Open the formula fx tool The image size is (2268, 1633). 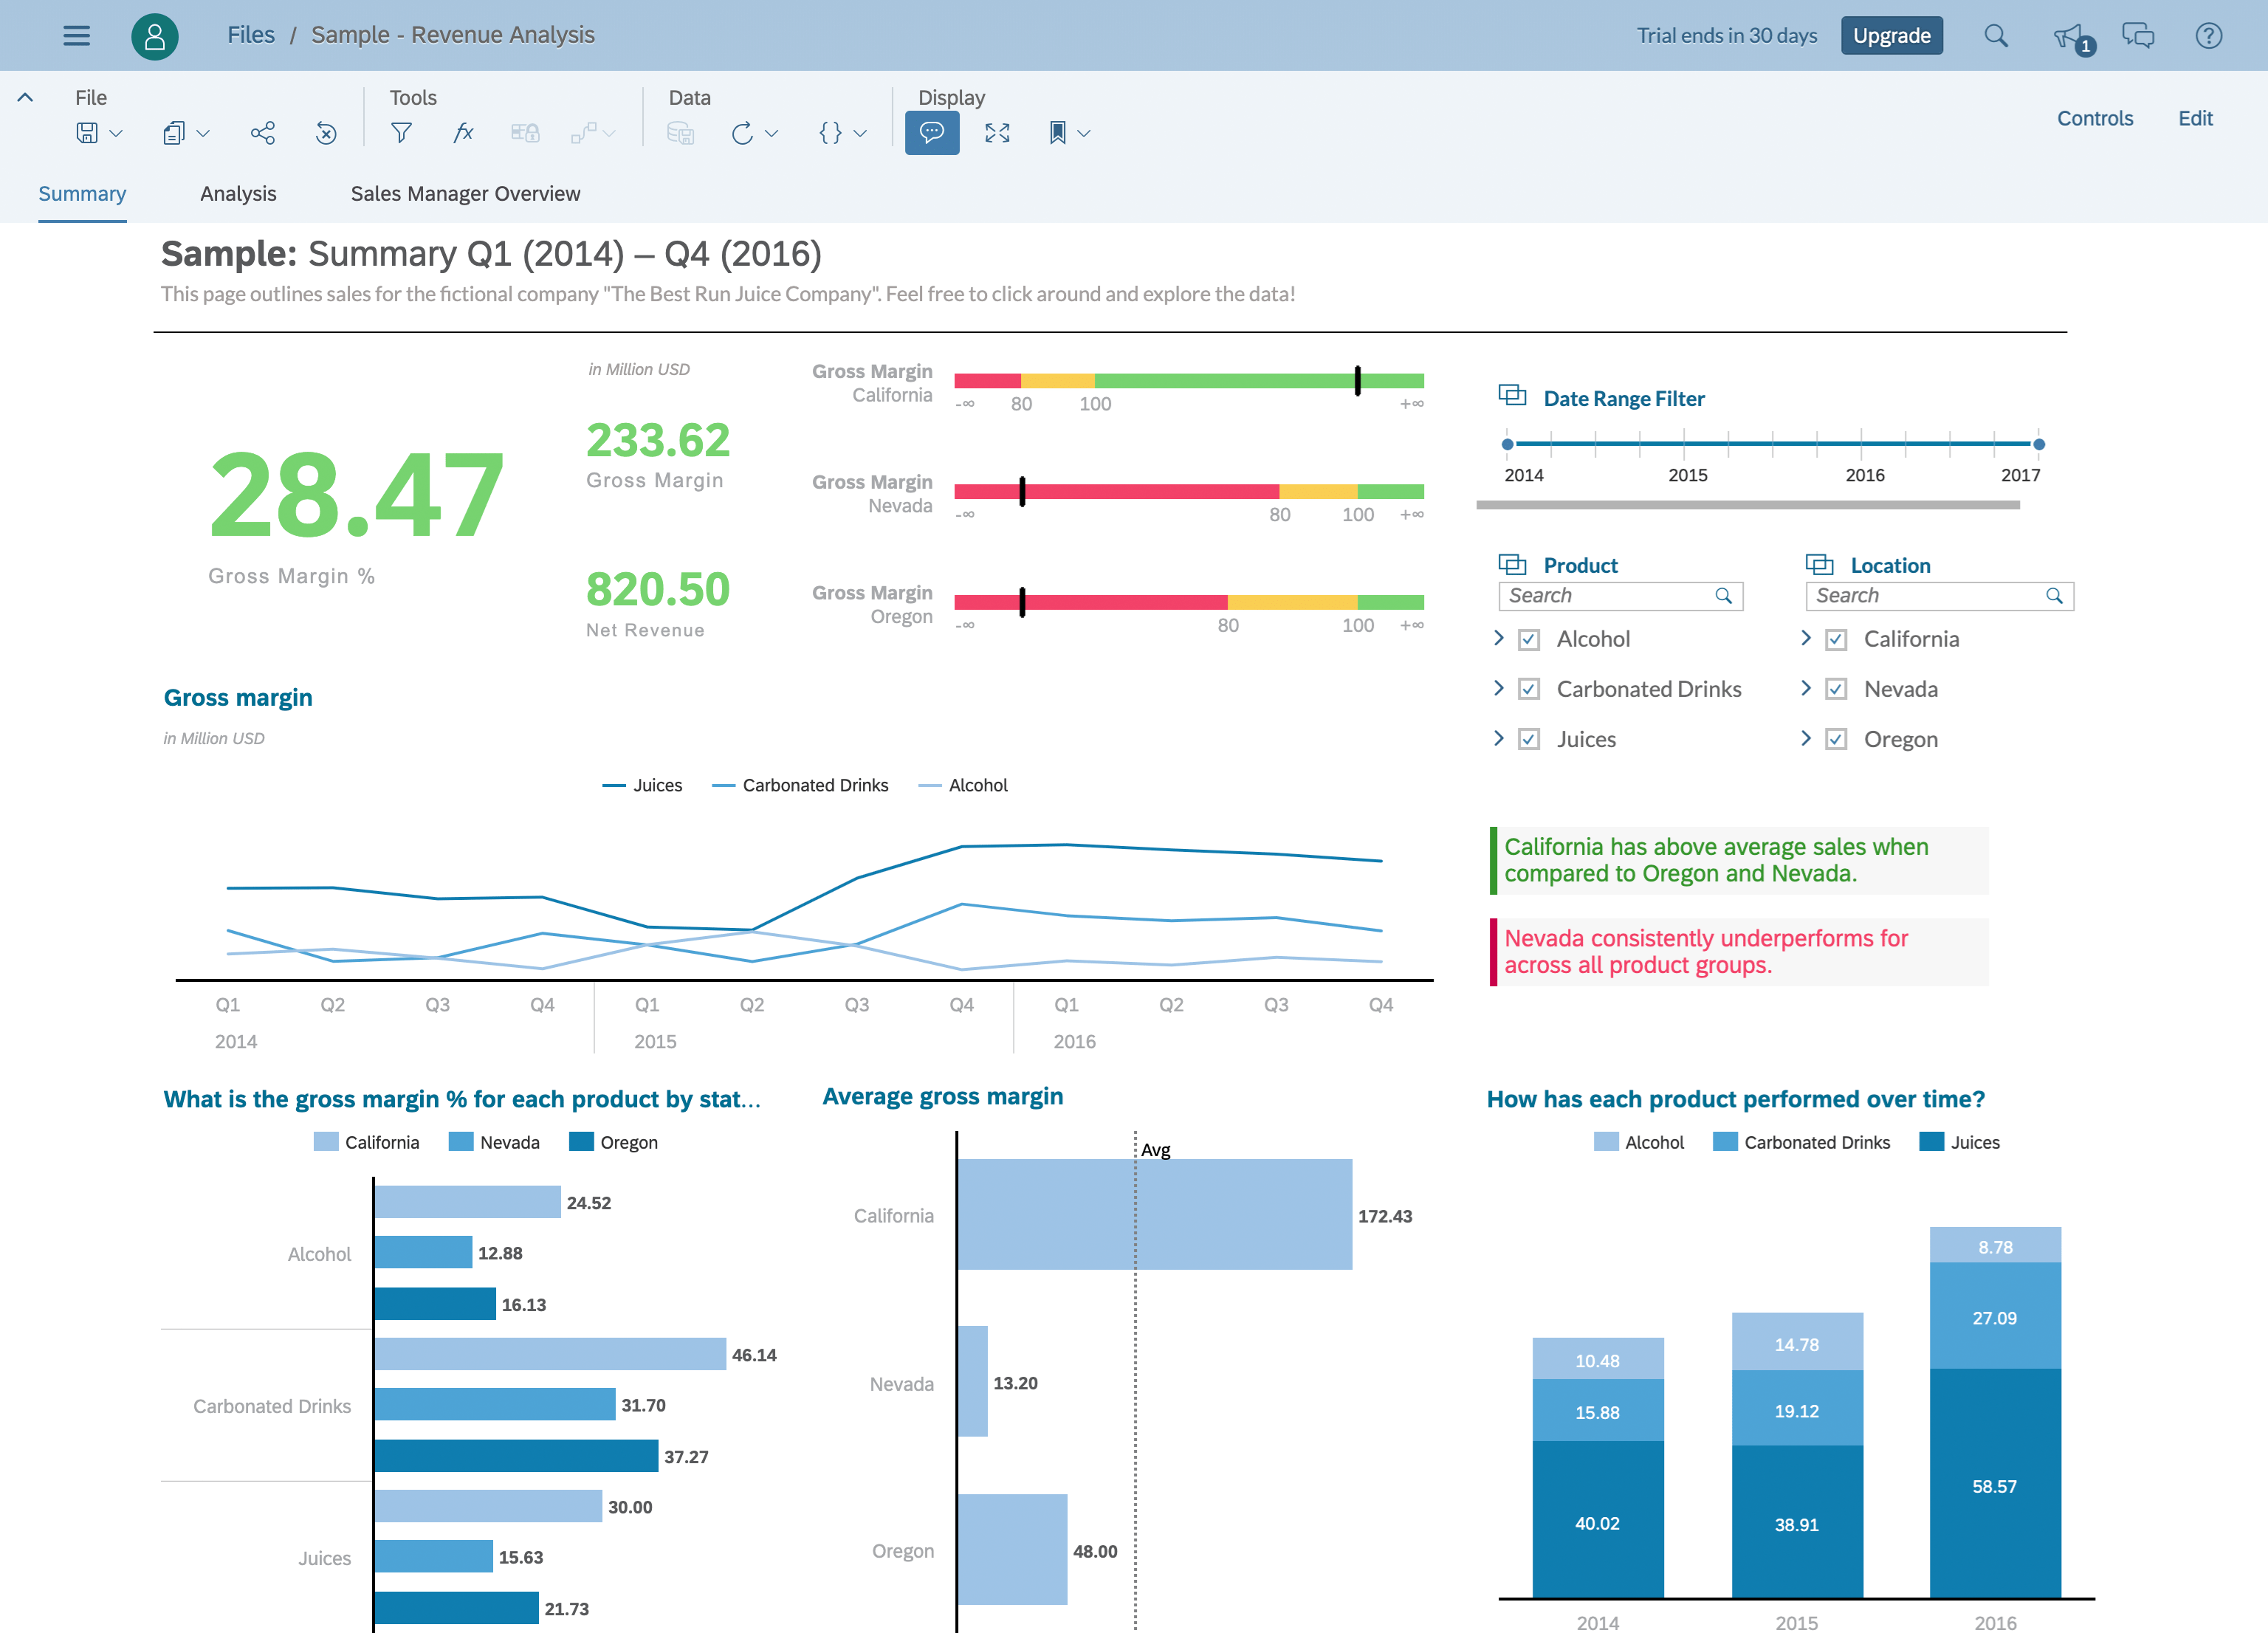(x=463, y=133)
